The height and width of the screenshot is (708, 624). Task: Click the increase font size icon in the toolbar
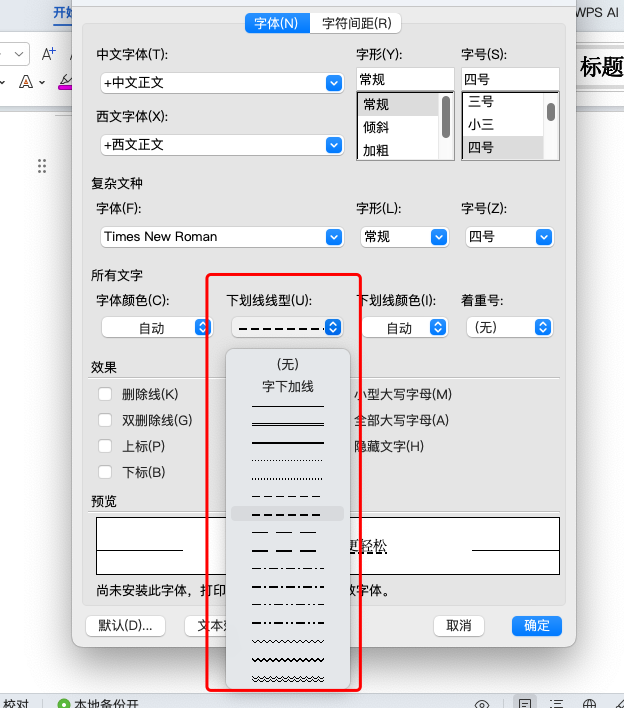point(48,54)
